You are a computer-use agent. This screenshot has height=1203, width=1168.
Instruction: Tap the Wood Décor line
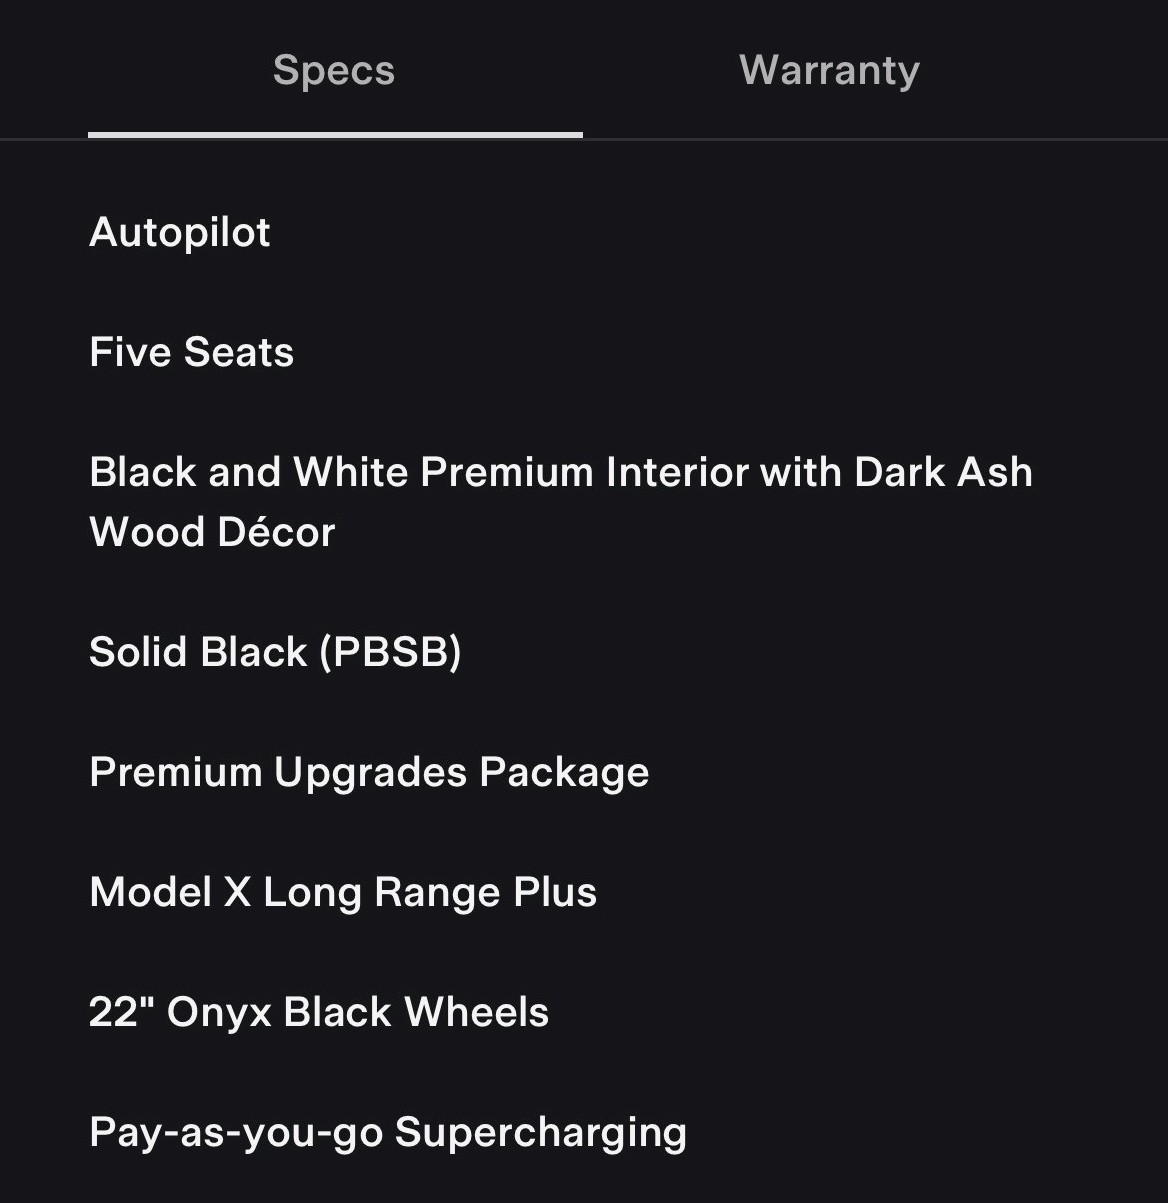click(212, 532)
